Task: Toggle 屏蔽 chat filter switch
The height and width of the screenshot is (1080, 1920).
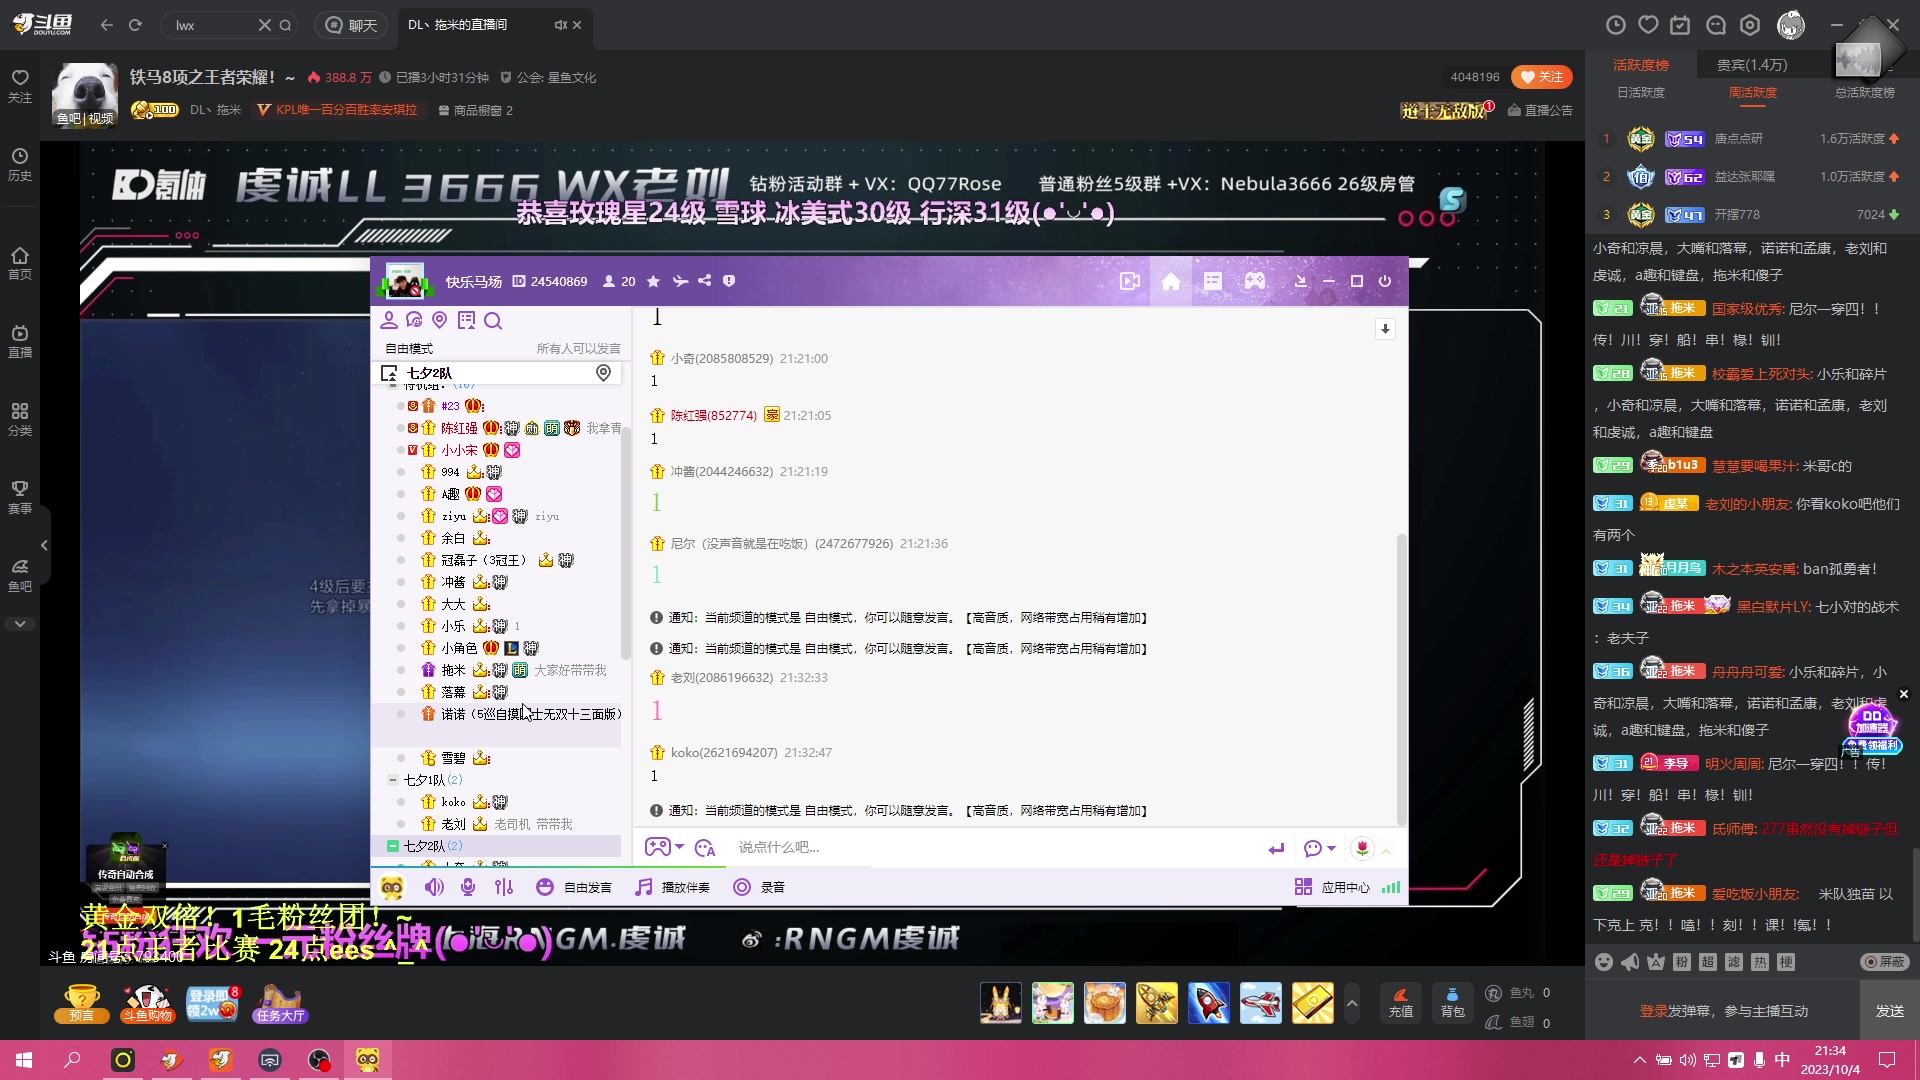Action: pos(1885,962)
